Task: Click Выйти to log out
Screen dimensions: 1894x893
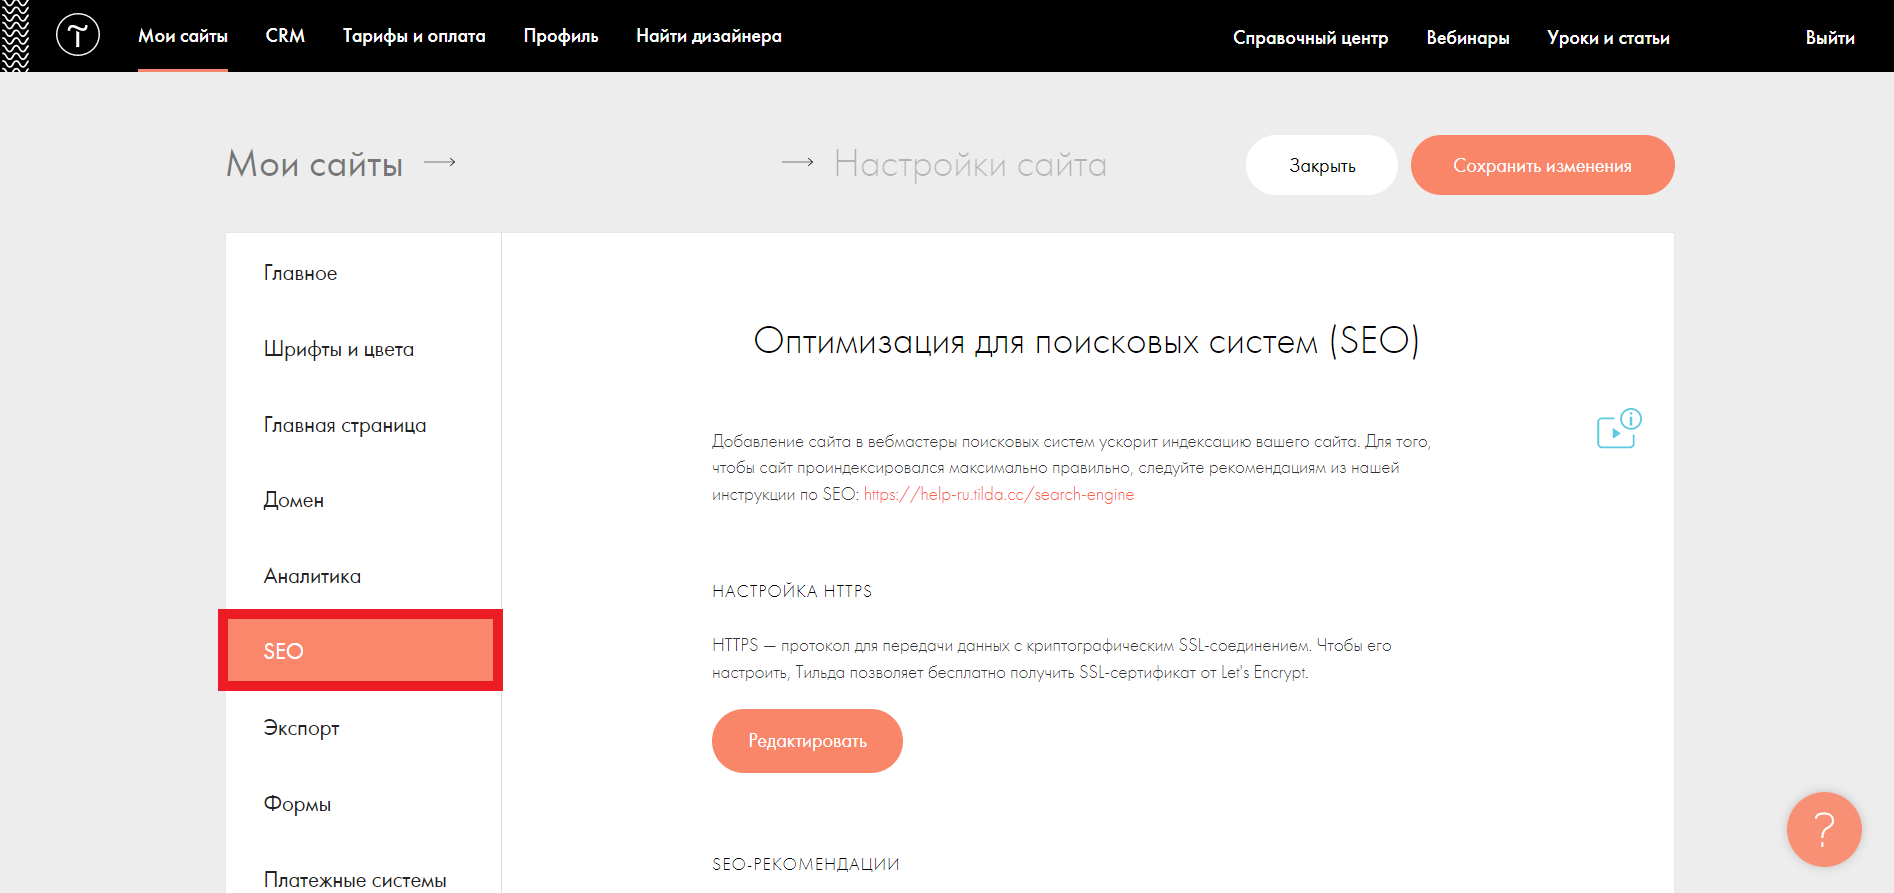Action: pos(1830,38)
